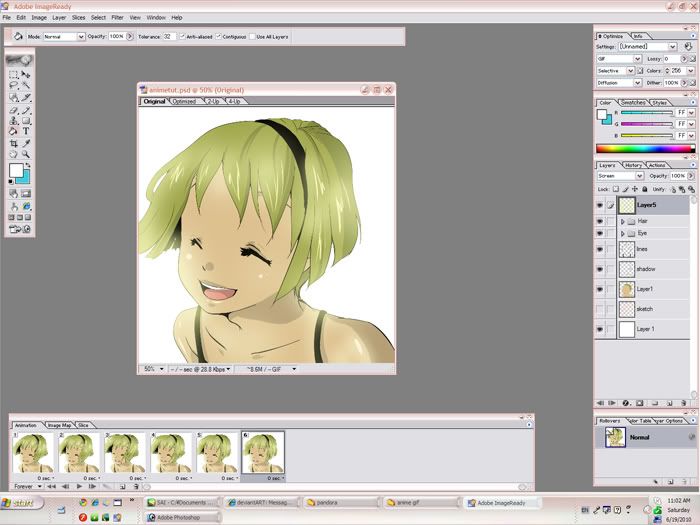700x525 pixels.
Task: Select the Move tool
Action: 26,75
